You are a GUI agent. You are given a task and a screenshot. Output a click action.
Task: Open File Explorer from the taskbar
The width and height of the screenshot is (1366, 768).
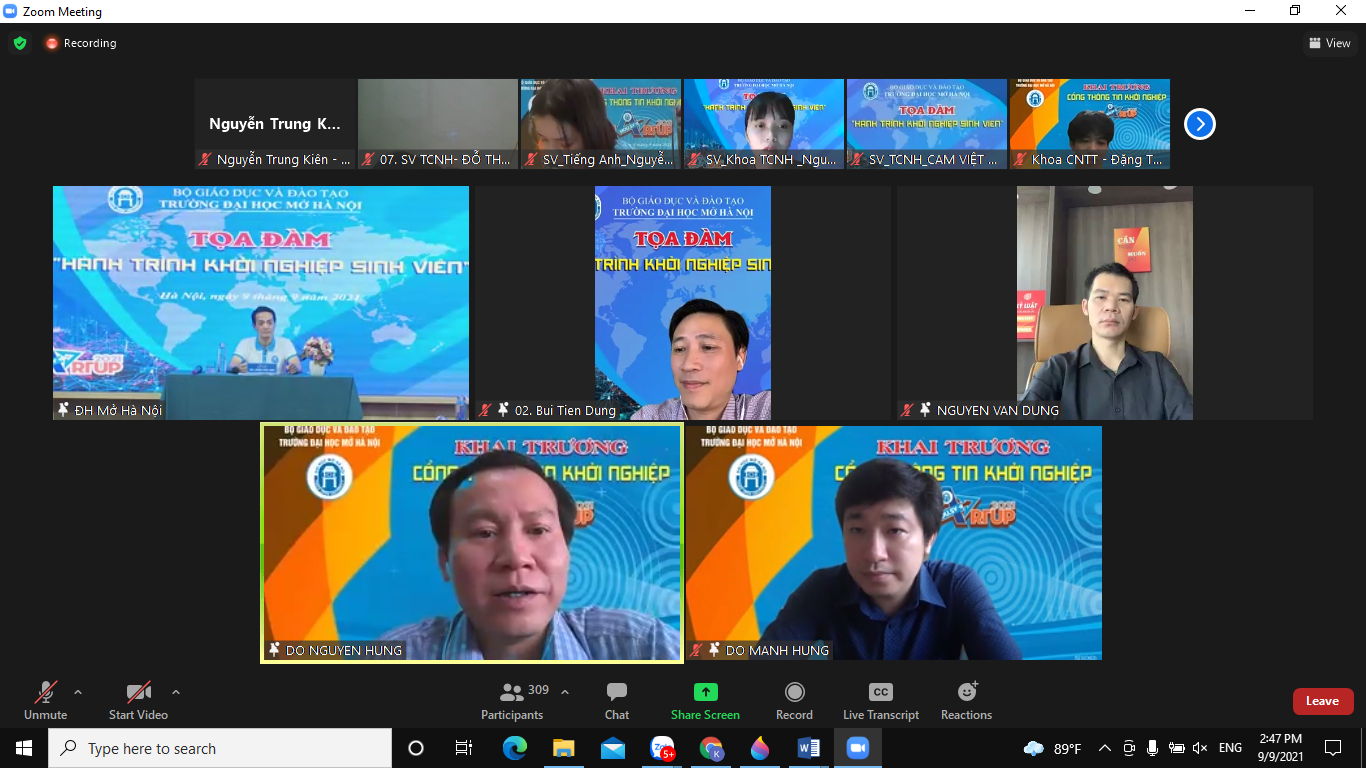pyautogui.click(x=564, y=748)
